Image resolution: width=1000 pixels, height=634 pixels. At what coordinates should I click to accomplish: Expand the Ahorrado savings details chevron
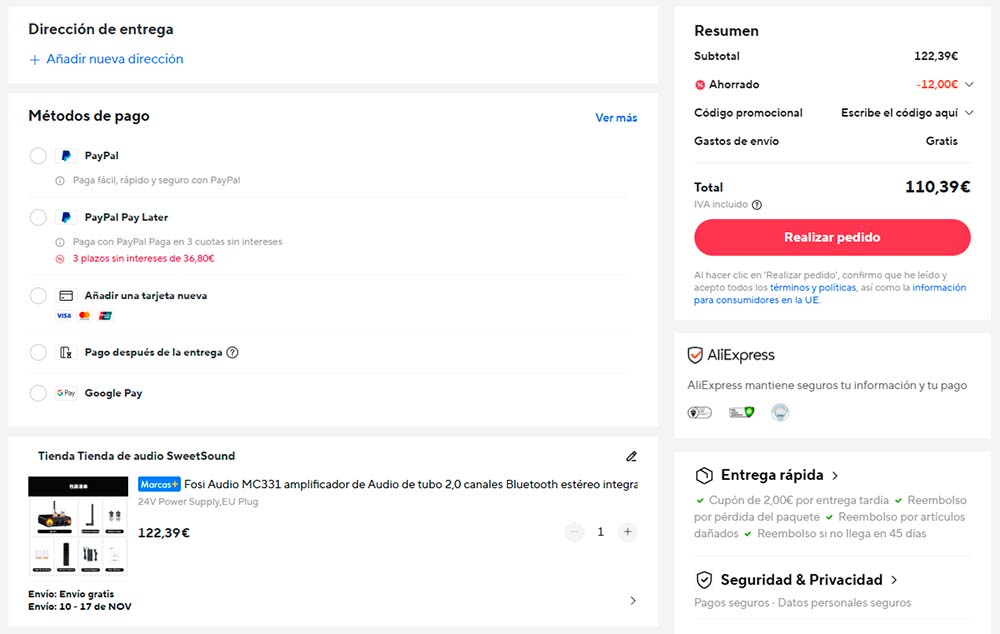[969, 85]
